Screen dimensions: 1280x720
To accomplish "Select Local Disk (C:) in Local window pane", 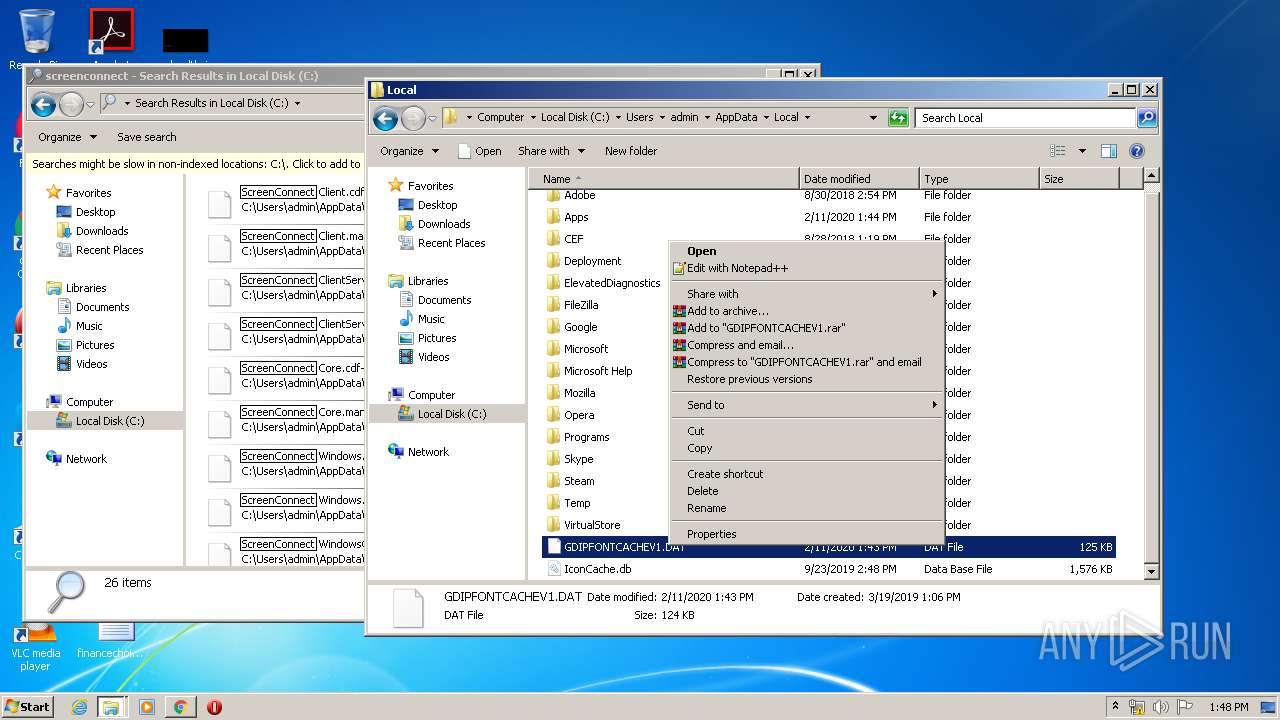I will point(451,414).
